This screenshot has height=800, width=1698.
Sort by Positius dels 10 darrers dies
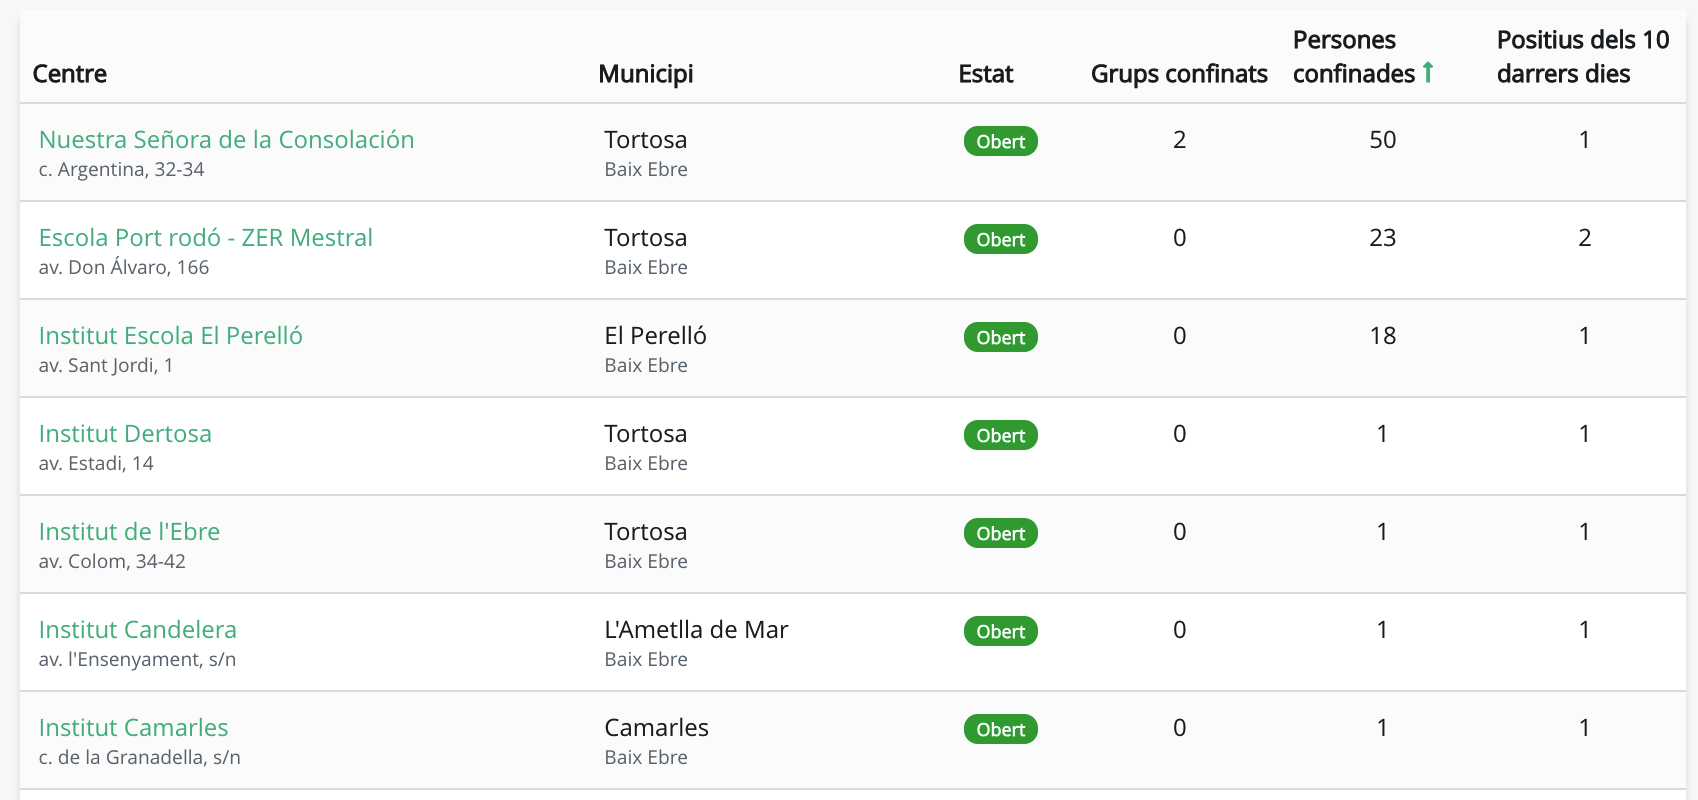(x=1582, y=57)
